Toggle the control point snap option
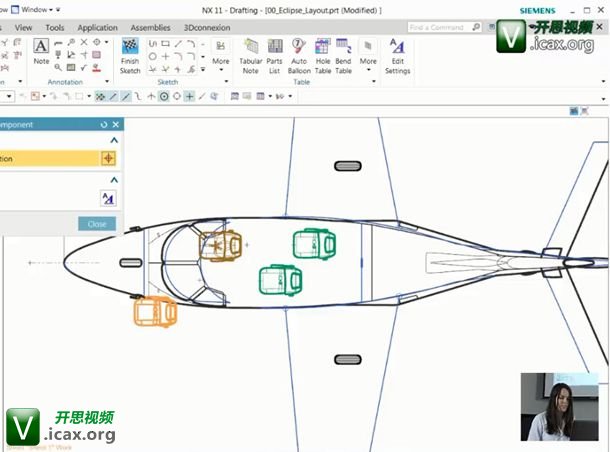 point(138,96)
